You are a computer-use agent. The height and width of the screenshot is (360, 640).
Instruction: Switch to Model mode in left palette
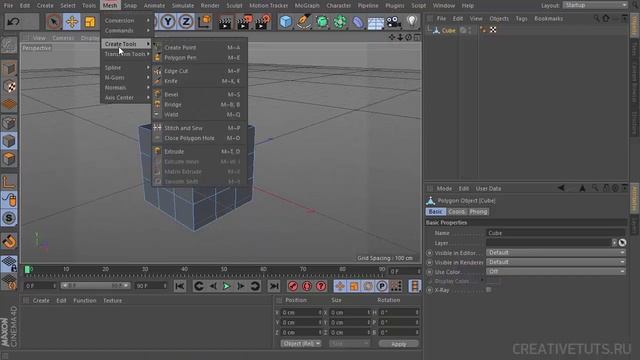(9, 69)
